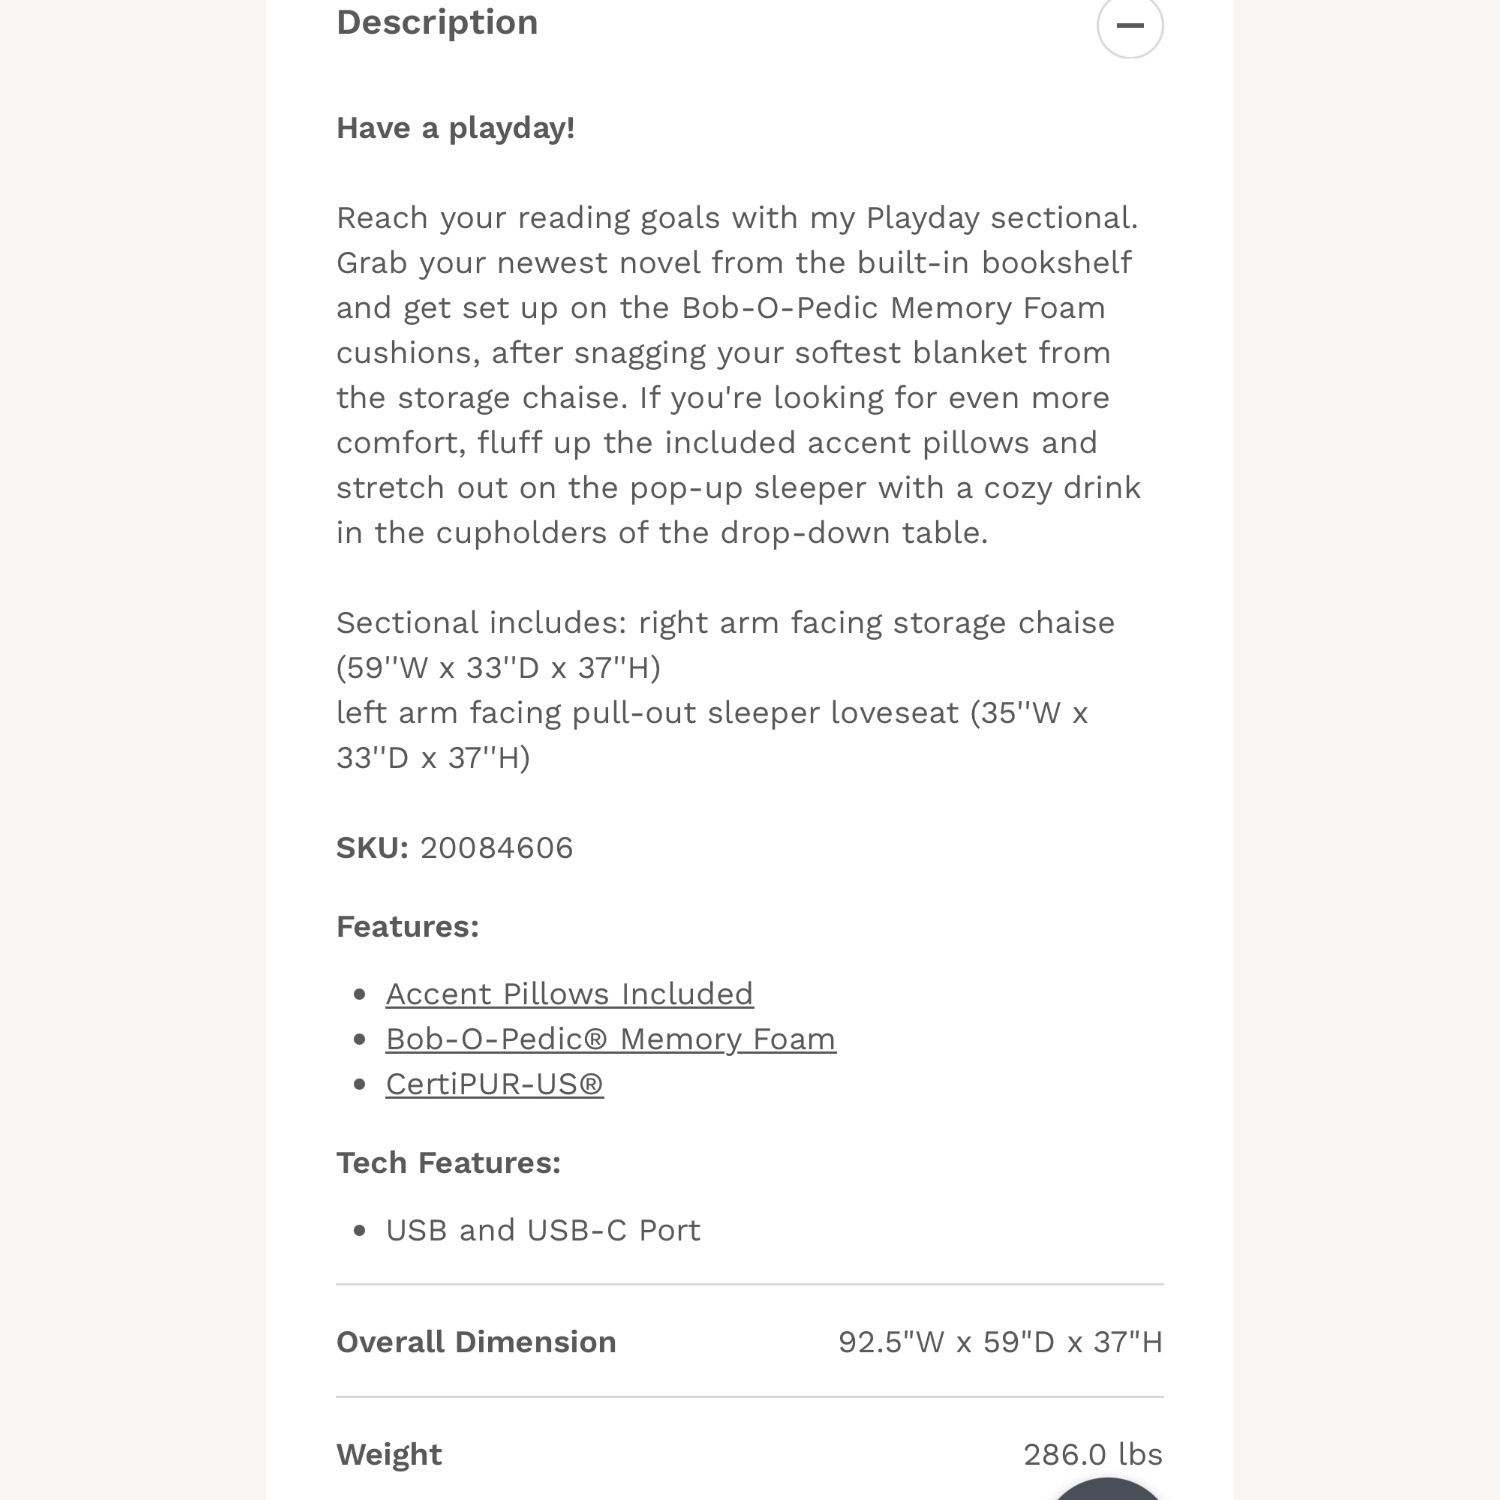Click the Description section heading

[437, 22]
